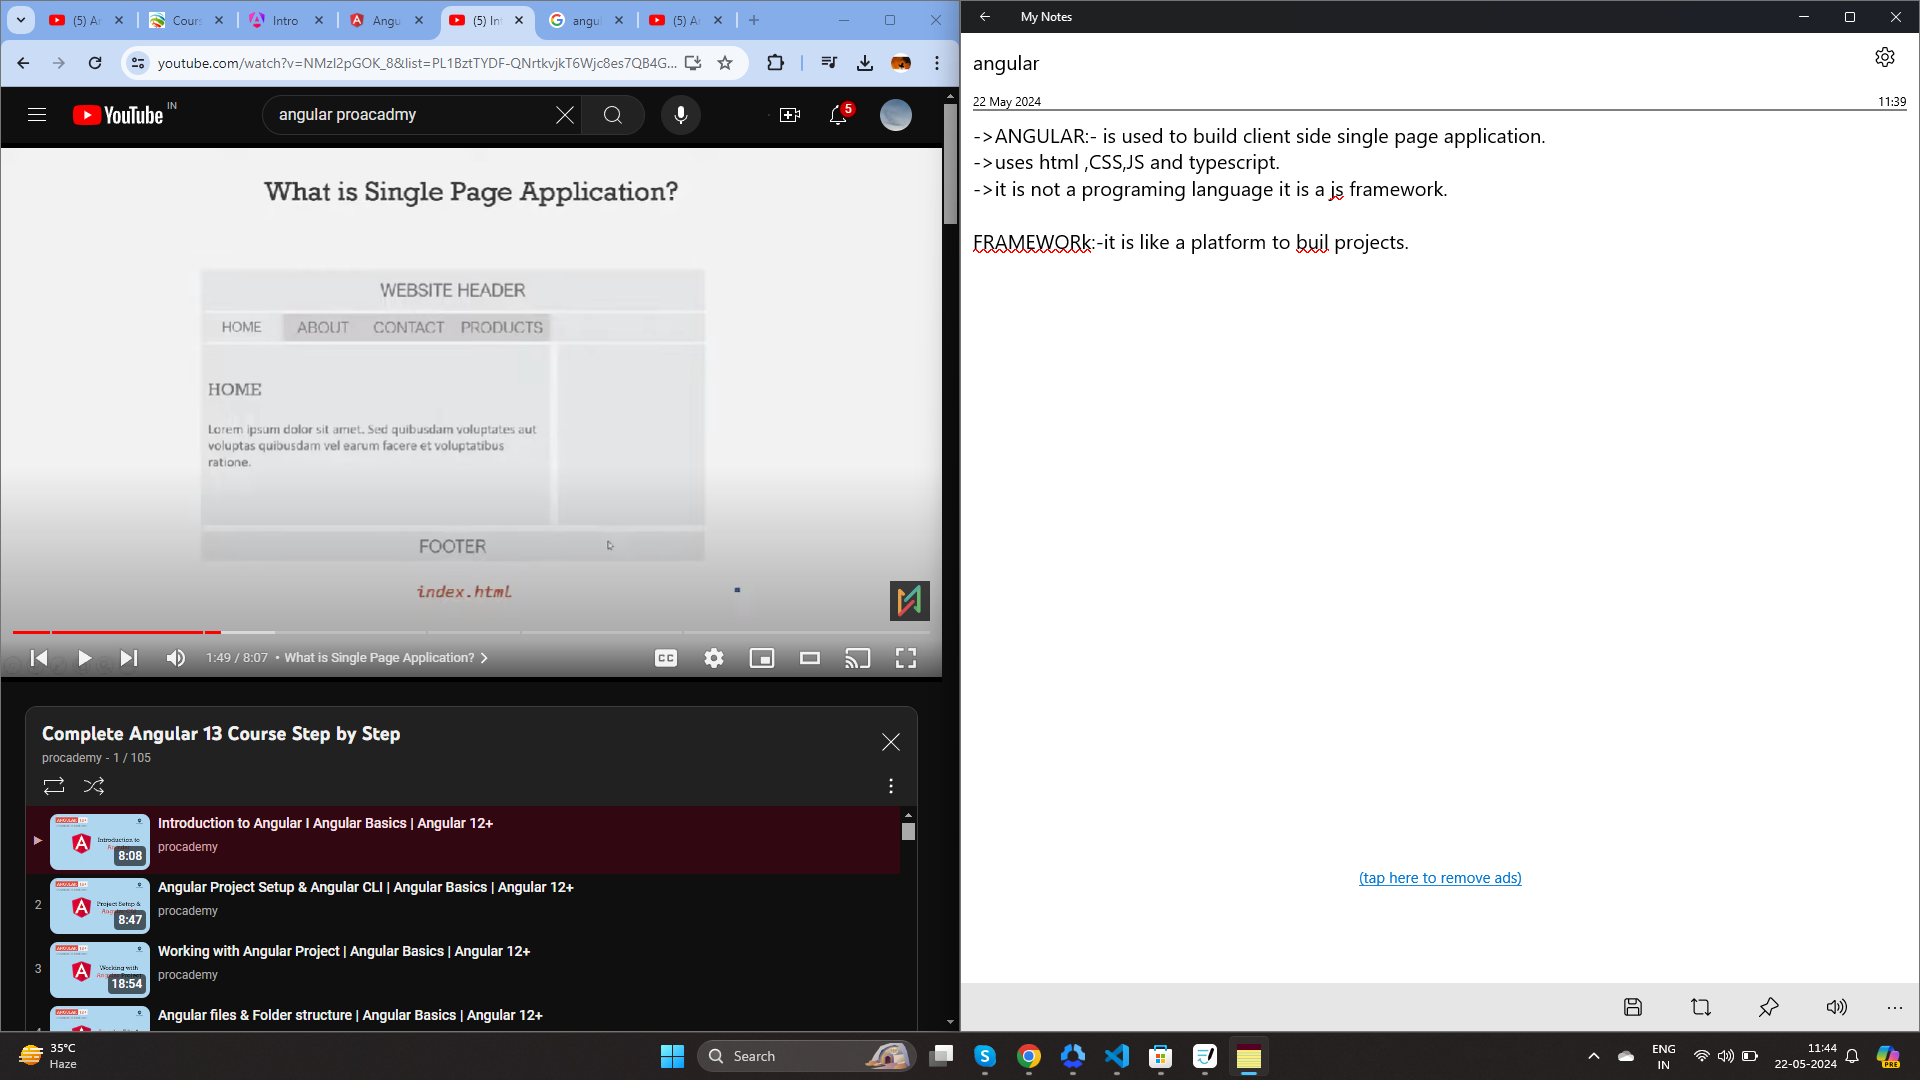Viewport: 1920px width, 1080px height.
Task: Open the Chrome tab search dropdown arrow
Action: [20, 20]
